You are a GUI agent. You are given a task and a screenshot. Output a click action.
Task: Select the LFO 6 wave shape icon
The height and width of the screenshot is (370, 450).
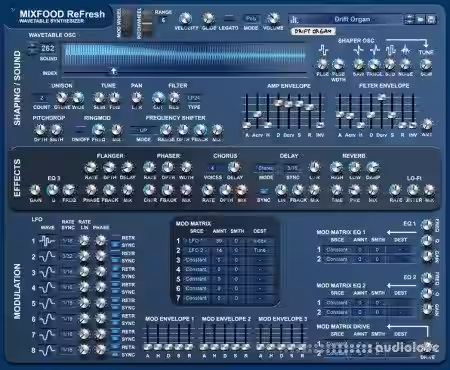tap(47, 319)
